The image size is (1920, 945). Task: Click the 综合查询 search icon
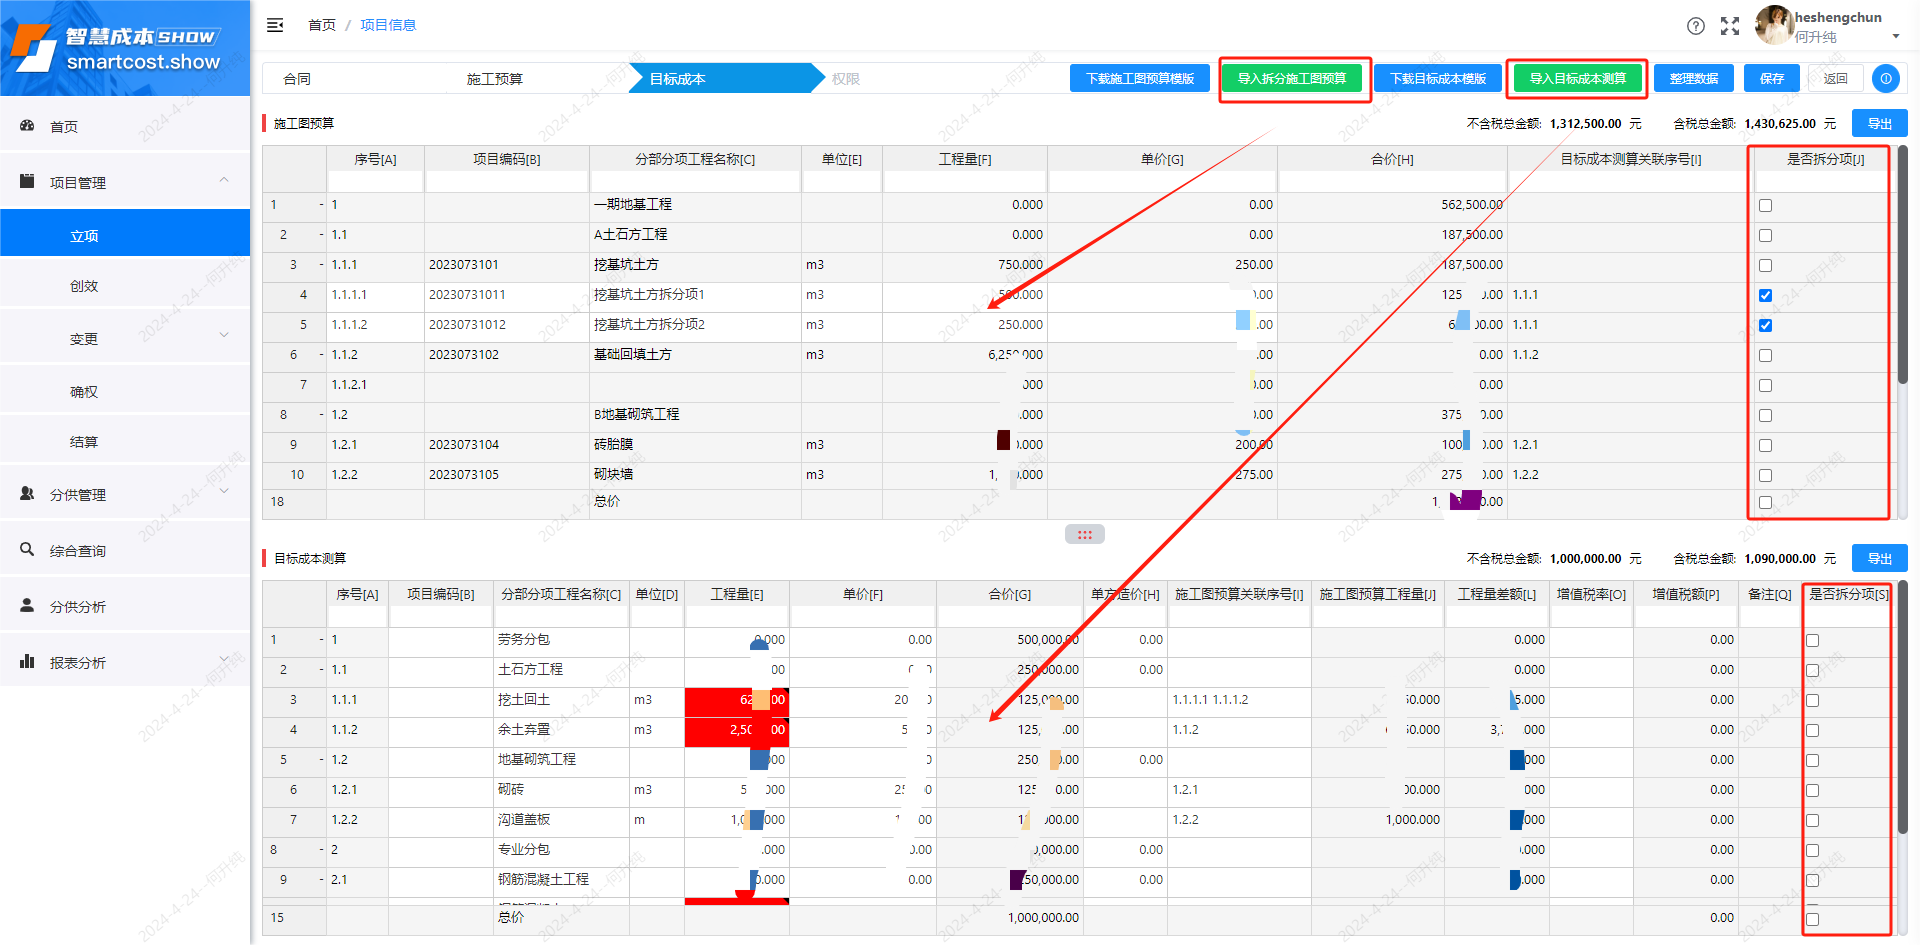[x=28, y=550]
